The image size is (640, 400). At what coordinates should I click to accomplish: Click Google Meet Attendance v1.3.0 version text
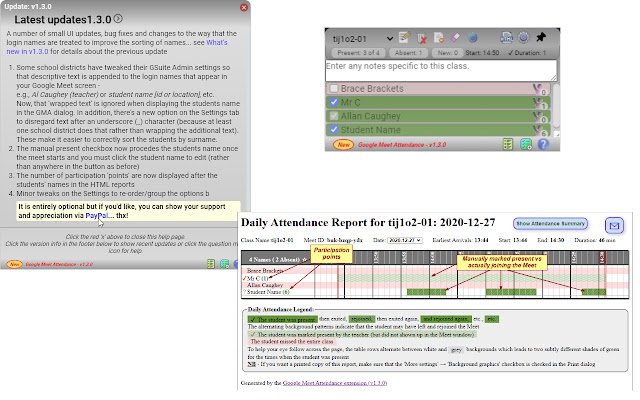click(402, 144)
